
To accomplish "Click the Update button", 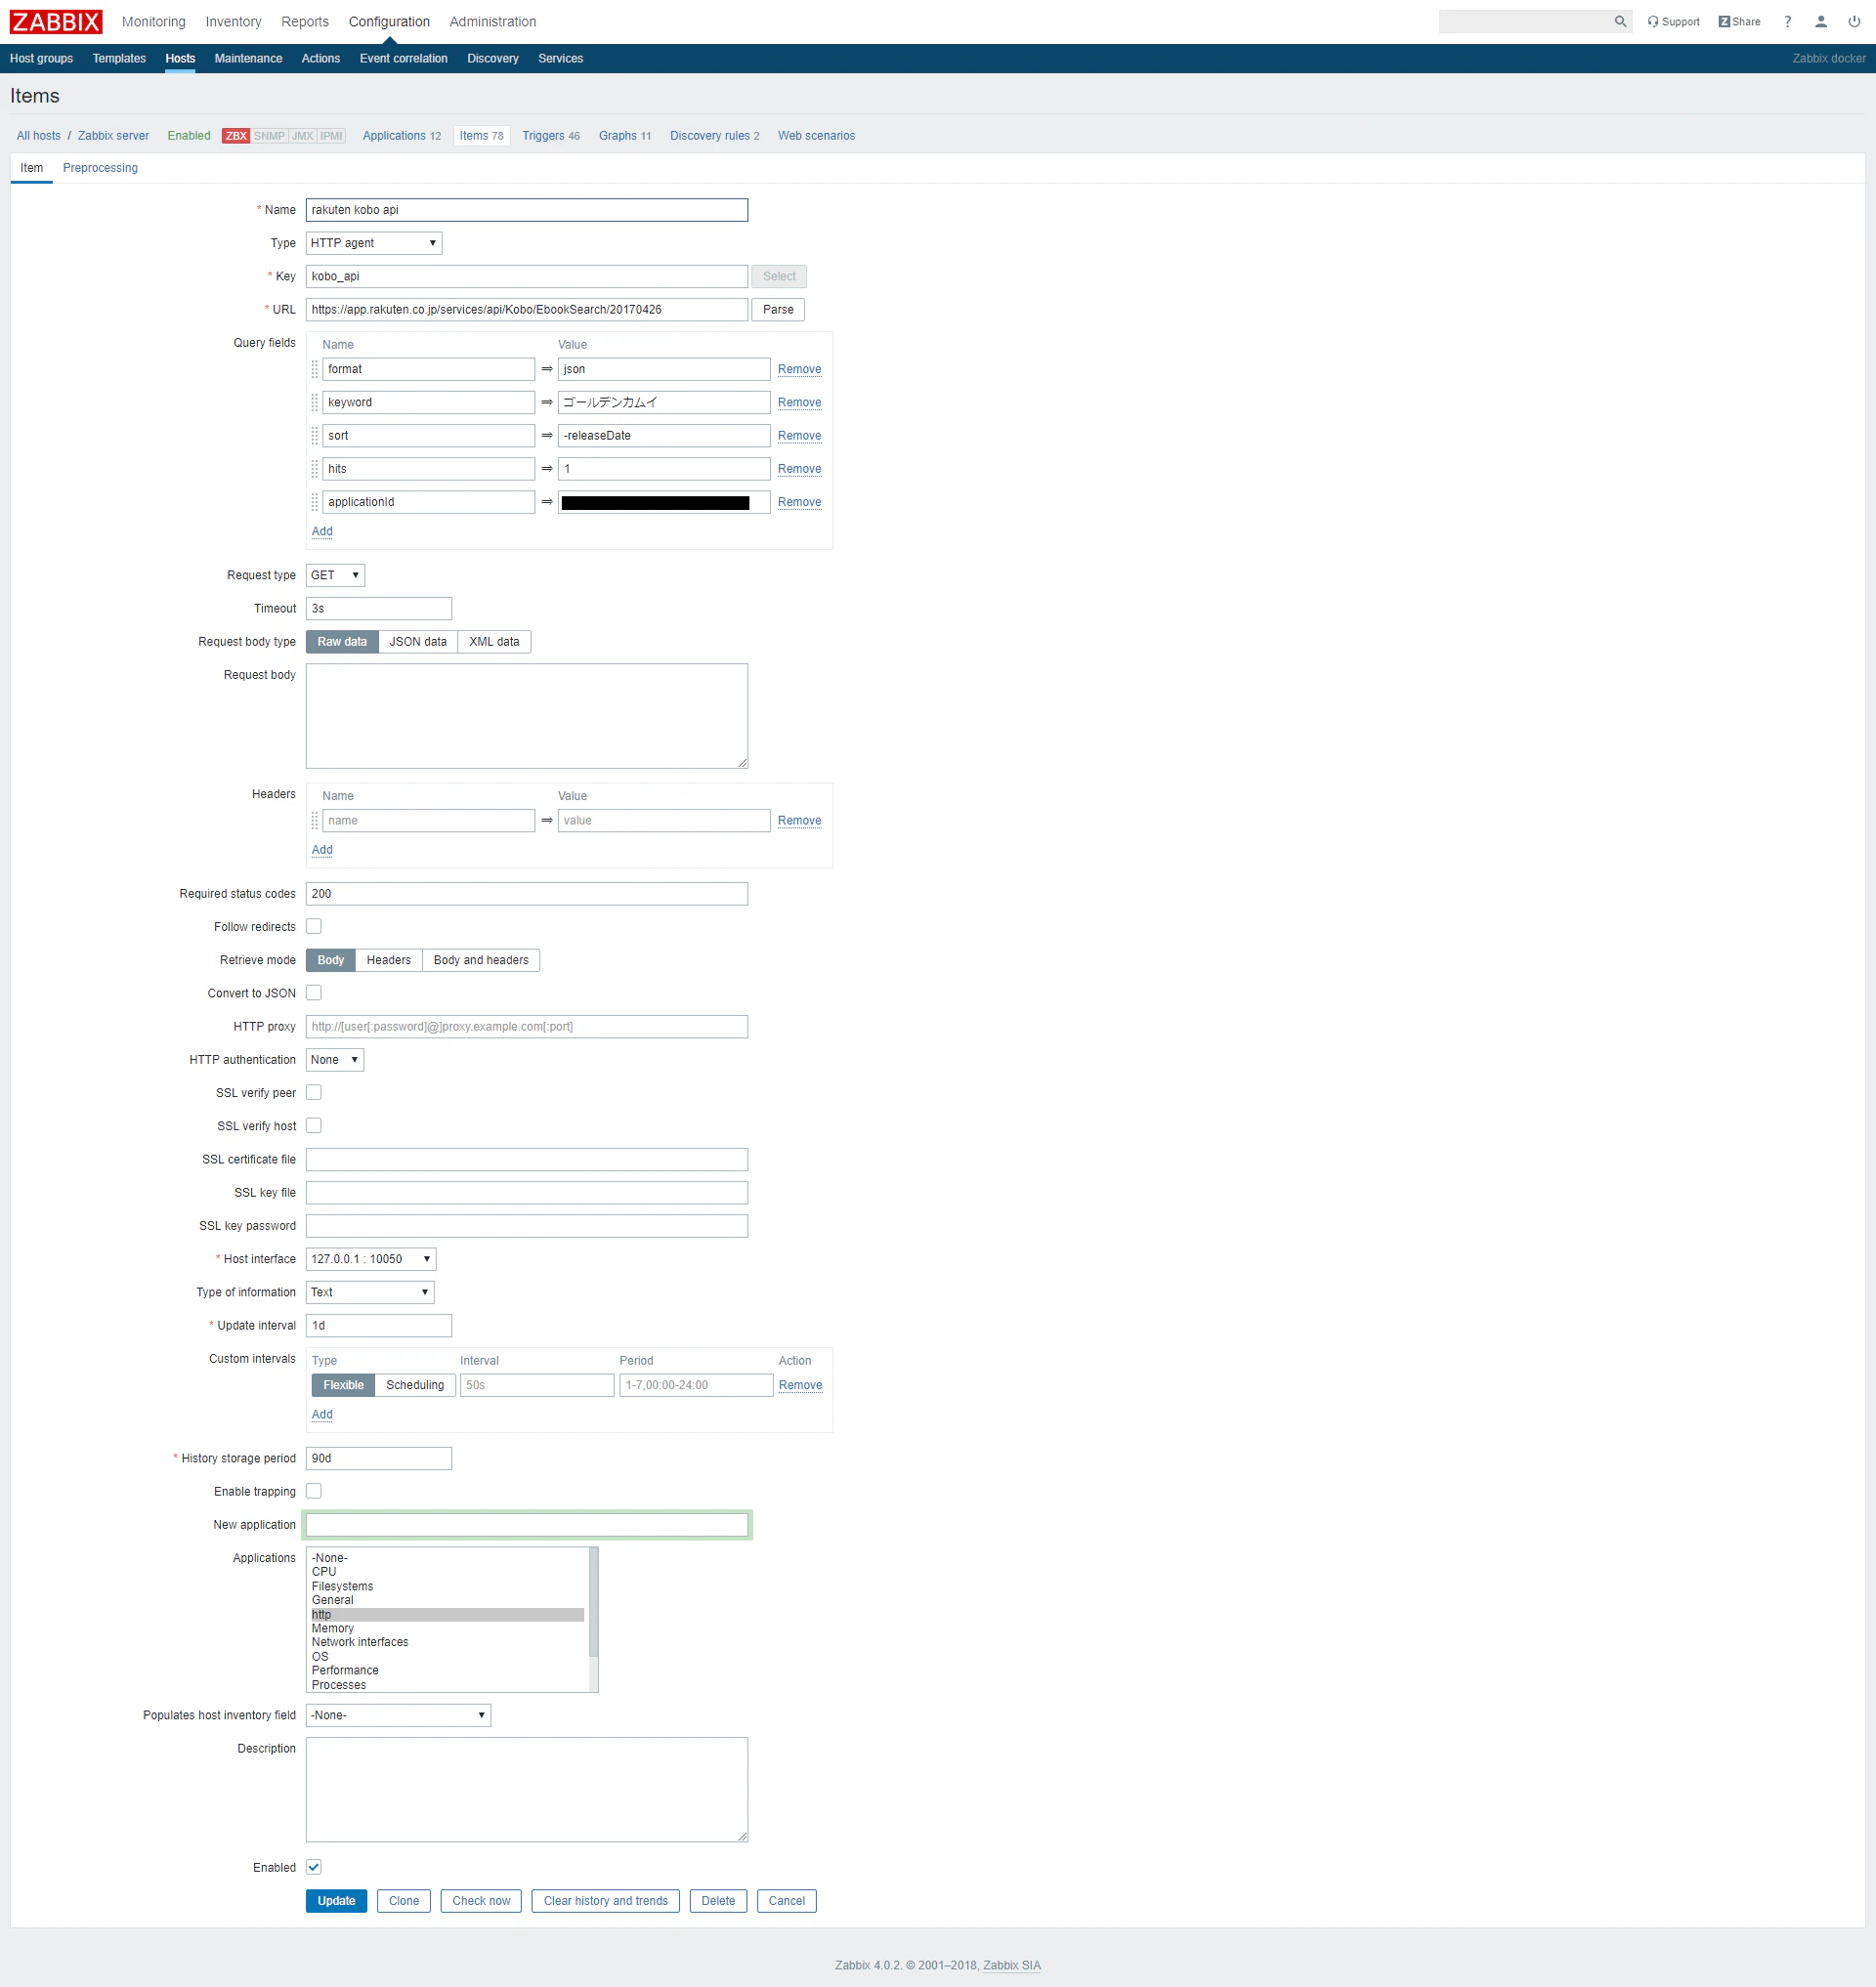I will pyautogui.click(x=337, y=1901).
